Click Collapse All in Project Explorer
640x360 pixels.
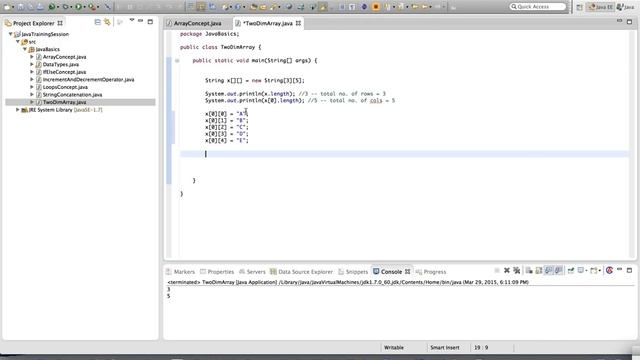98,22
